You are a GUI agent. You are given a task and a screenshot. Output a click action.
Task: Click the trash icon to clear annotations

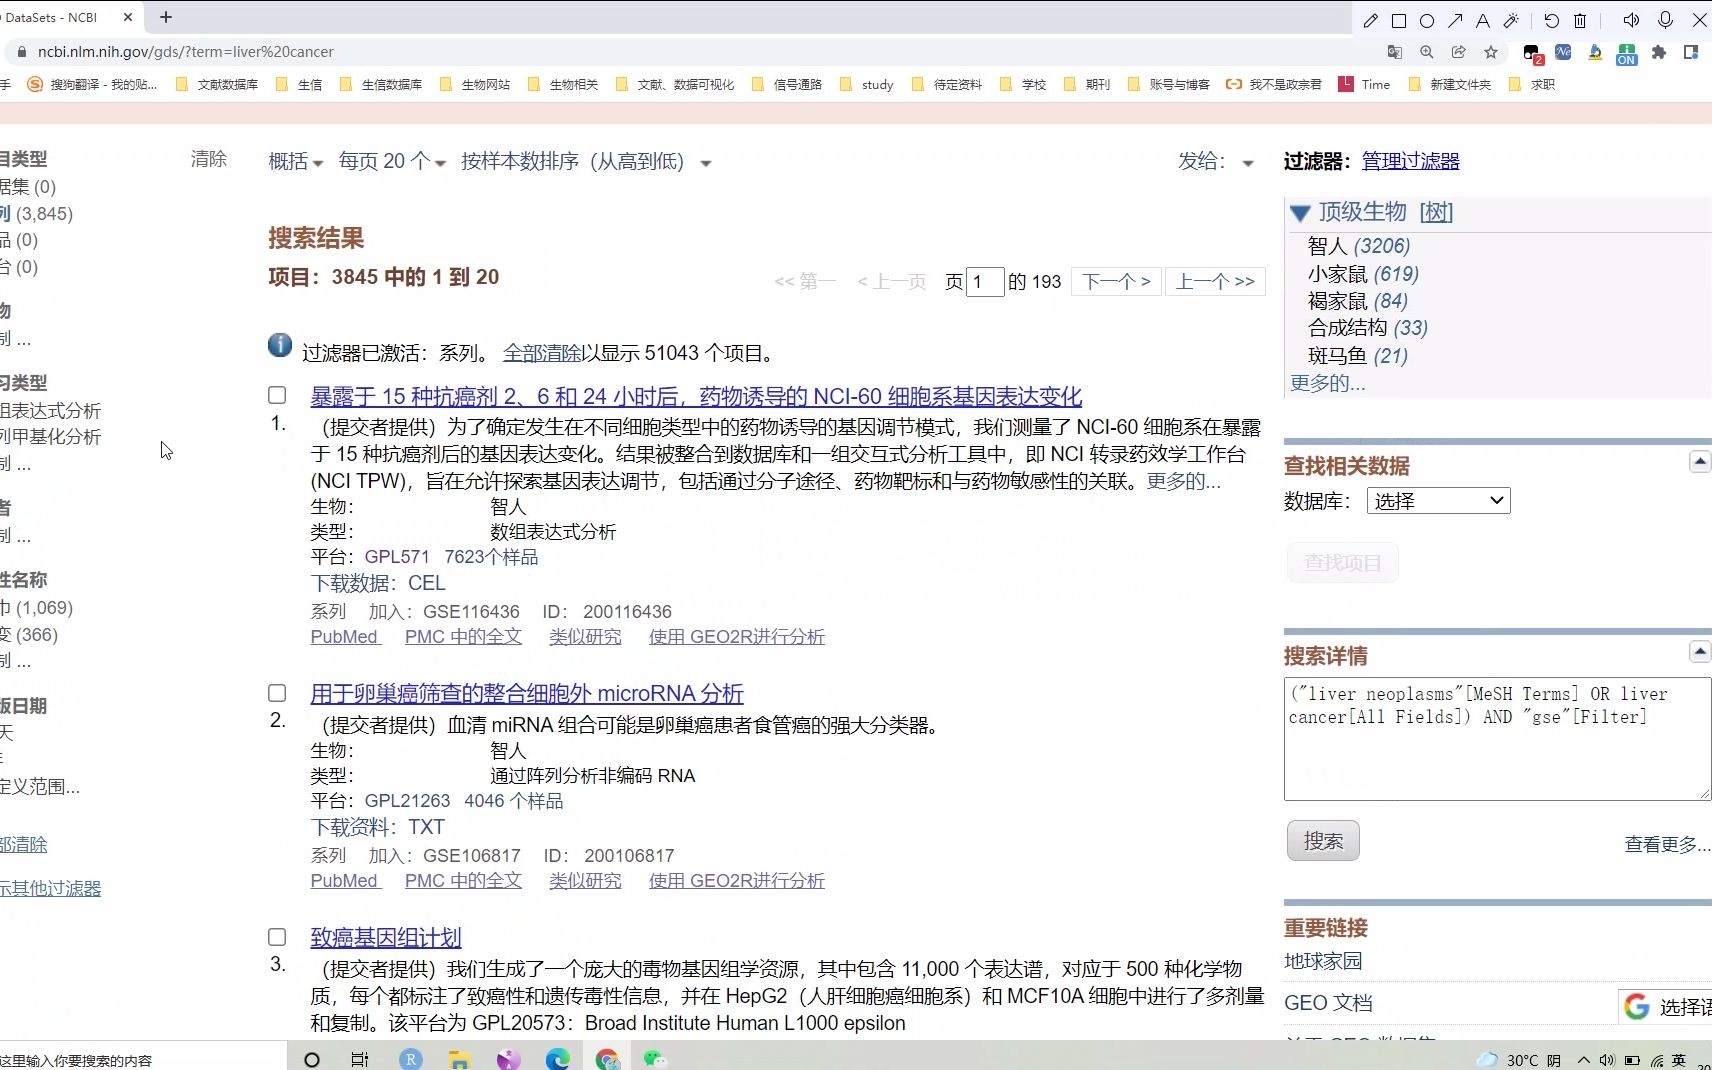pos(1580,20)
